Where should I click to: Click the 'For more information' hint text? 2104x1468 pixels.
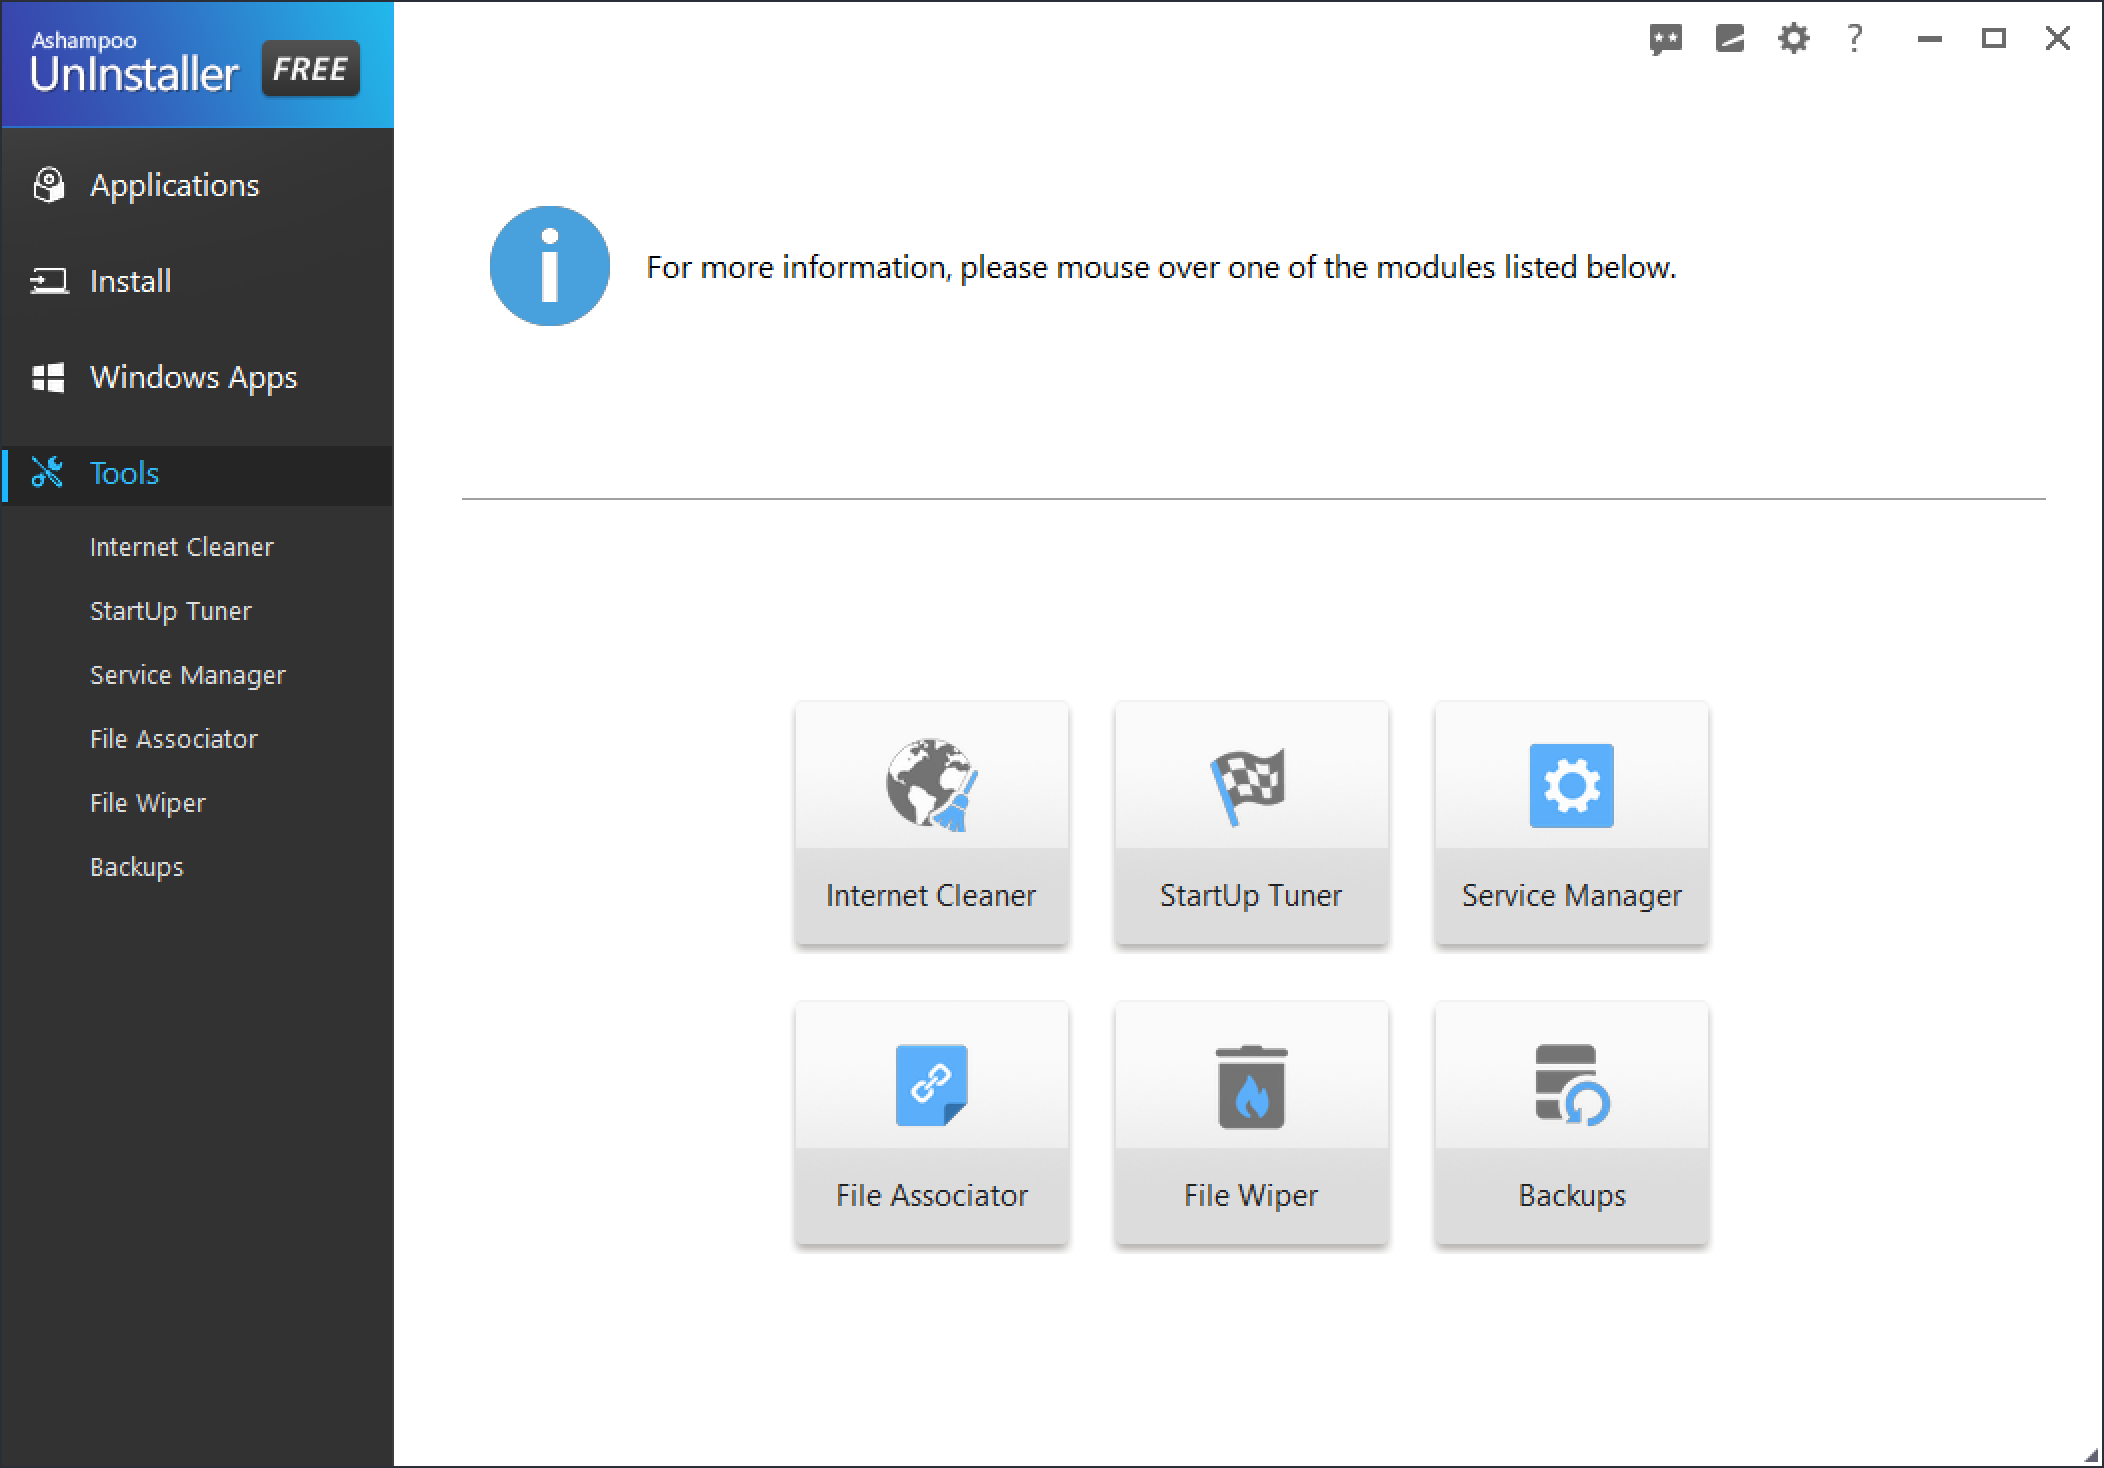point(1161,267)
